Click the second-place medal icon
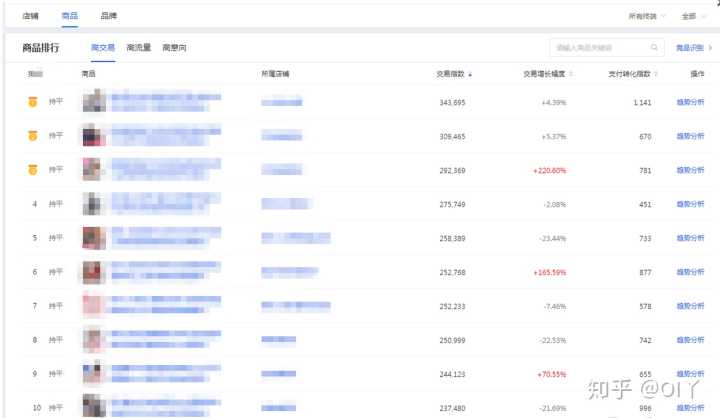720x418 pixels. click(x=33, y=135)
